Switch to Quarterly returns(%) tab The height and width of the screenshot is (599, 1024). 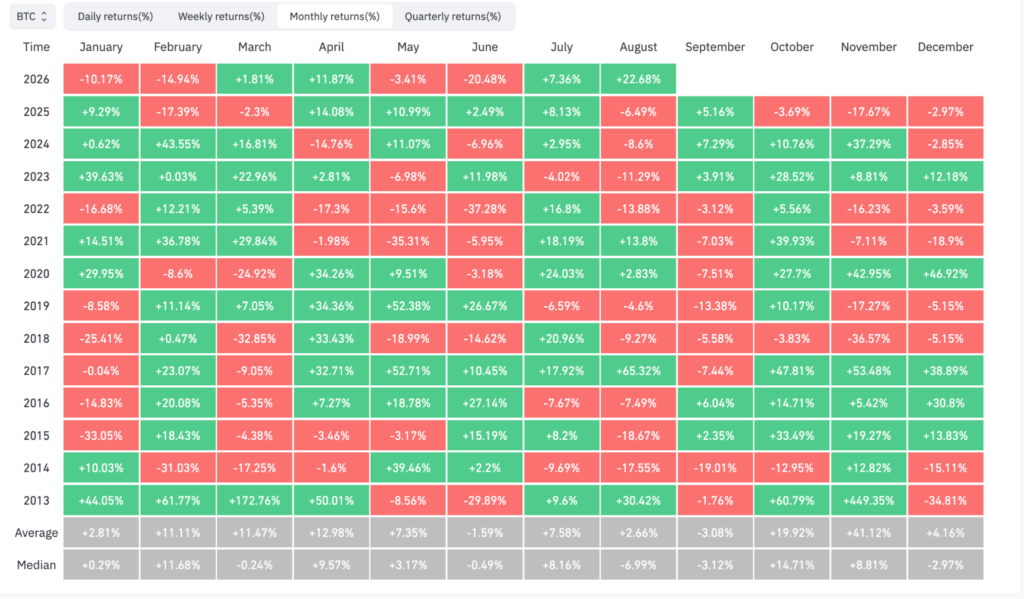click(453, 16)
